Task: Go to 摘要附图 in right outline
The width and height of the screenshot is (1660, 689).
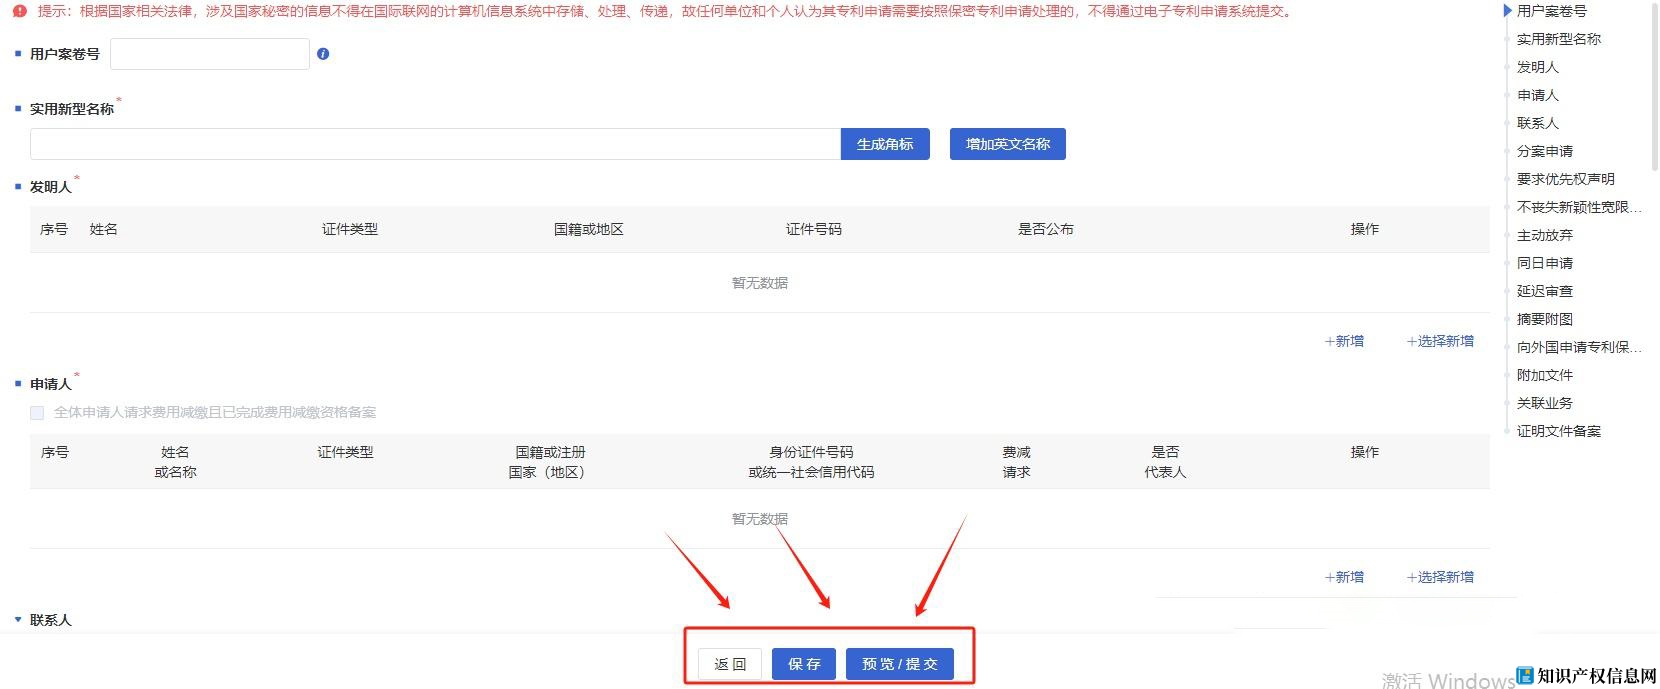Action: (1544, 319)
